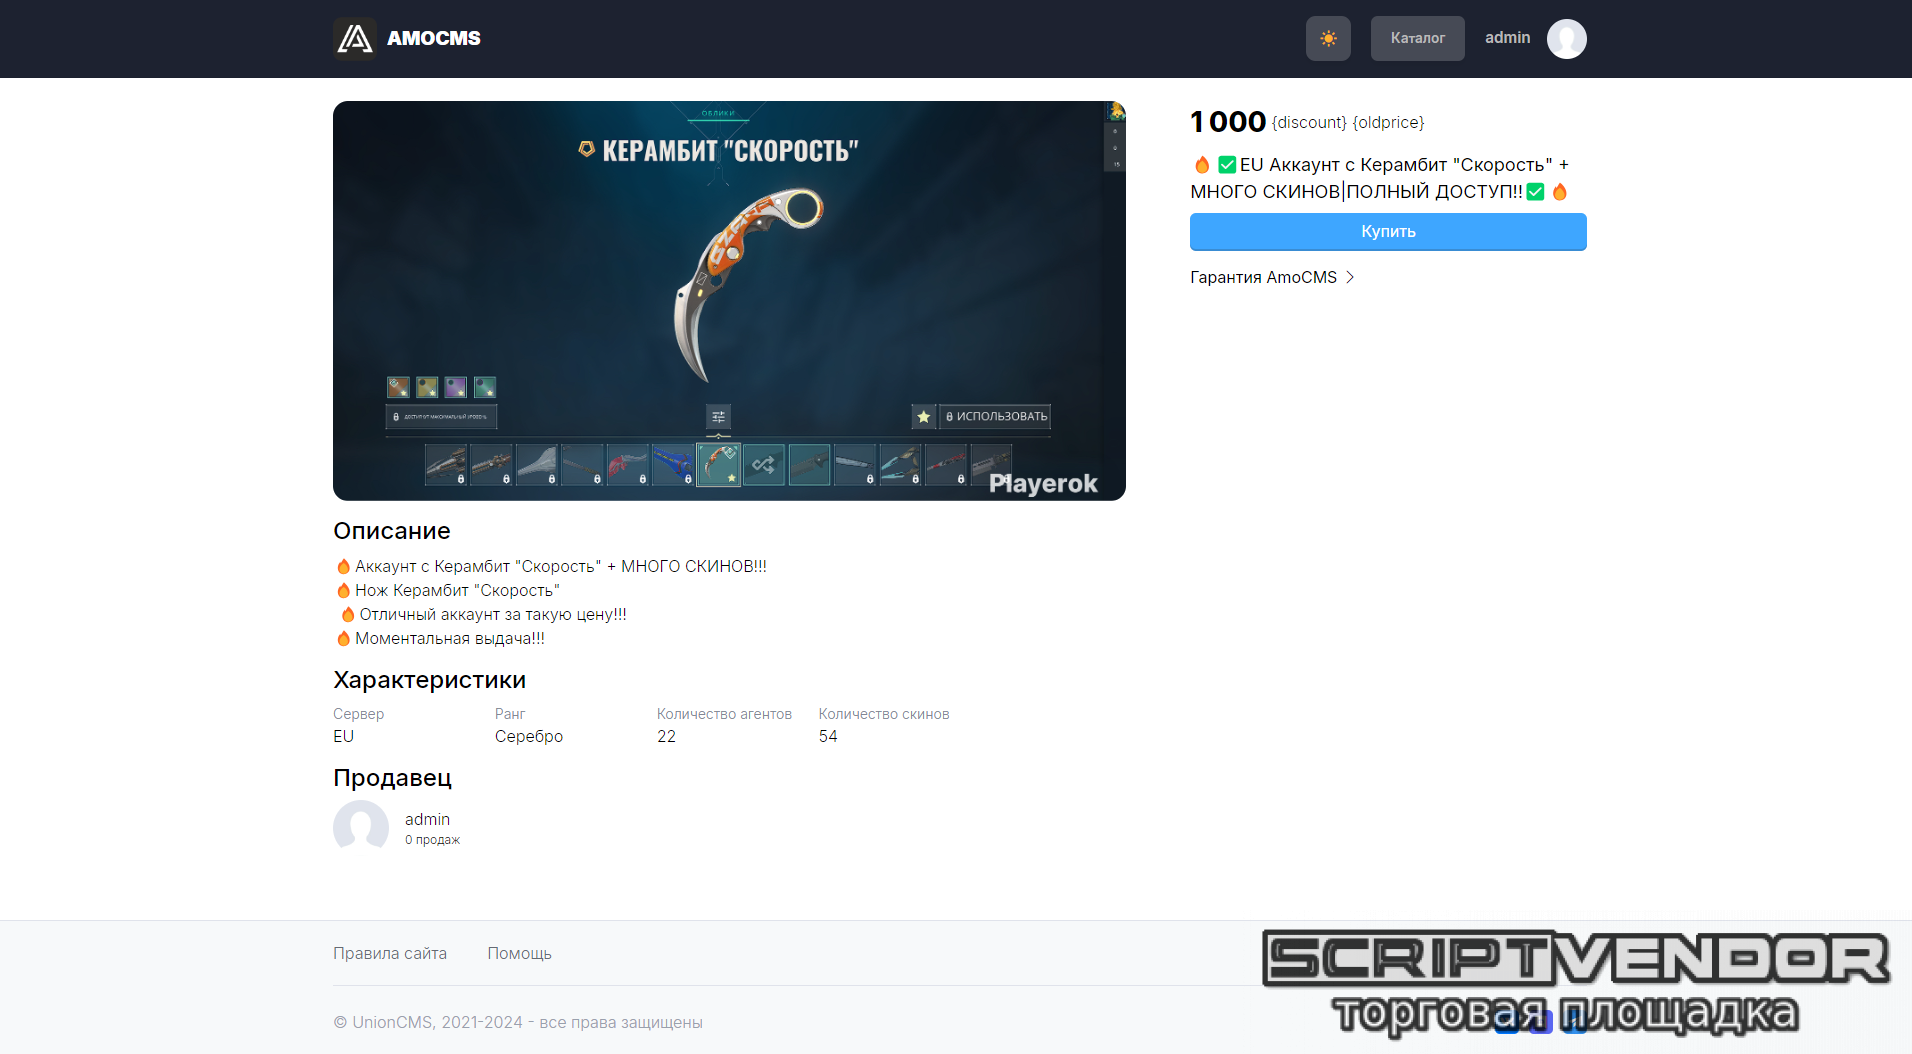1912x1054 pixels.
Task: Select the skins count 54
Action: (828, 736)
